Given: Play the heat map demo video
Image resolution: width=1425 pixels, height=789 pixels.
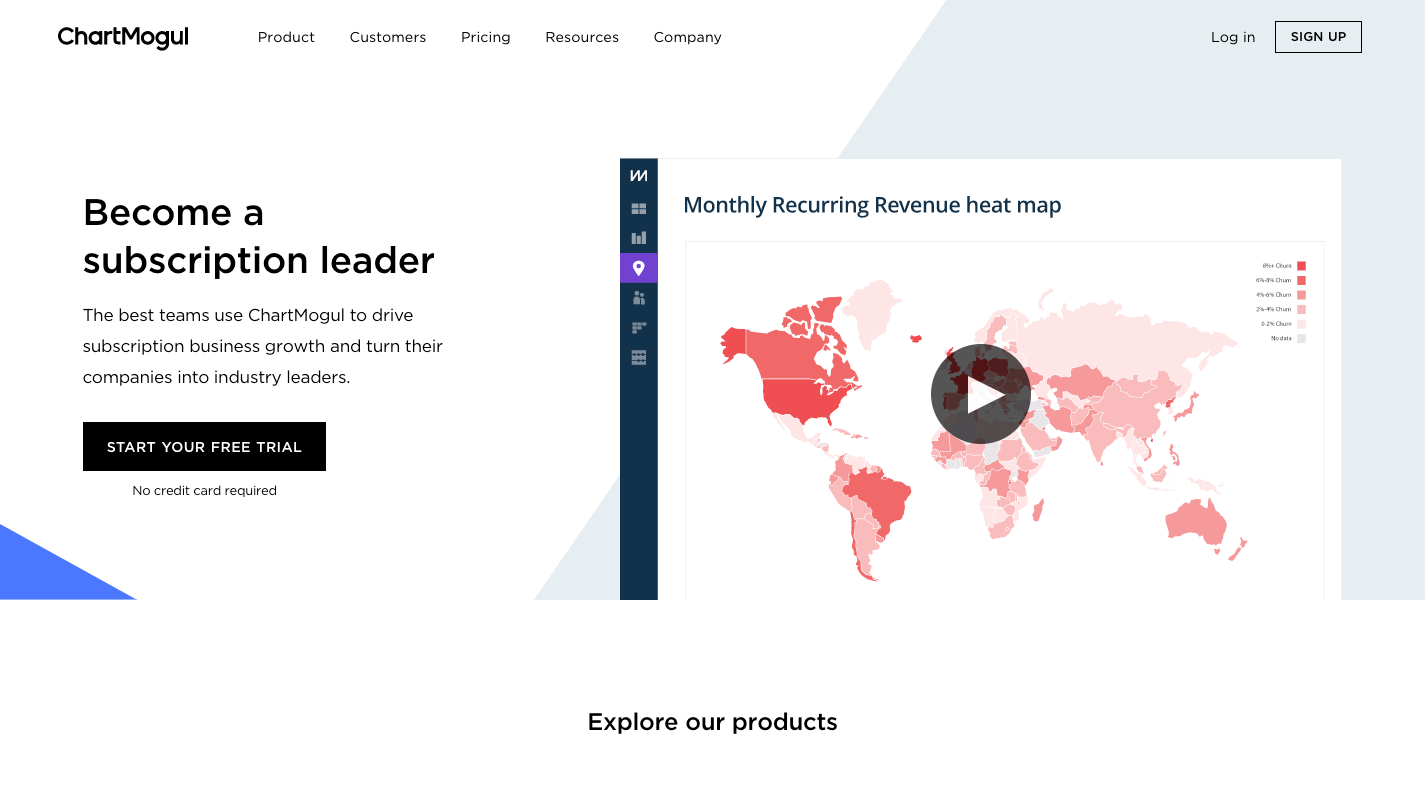Looking at the screenshot, I should coord(981,394).
